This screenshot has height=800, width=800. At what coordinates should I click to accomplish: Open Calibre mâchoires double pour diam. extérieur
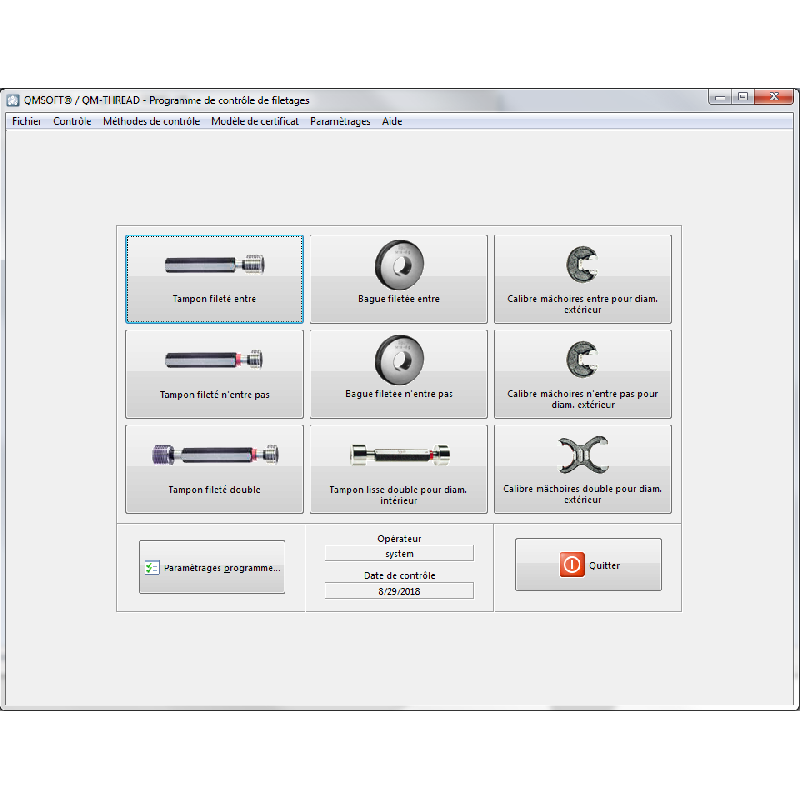[x=582, y=469]
